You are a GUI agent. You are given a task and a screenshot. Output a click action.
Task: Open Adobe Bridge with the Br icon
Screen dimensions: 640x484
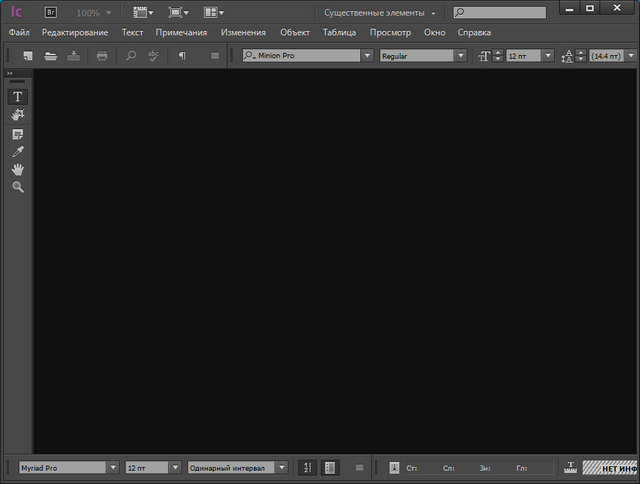coord(51,13)
